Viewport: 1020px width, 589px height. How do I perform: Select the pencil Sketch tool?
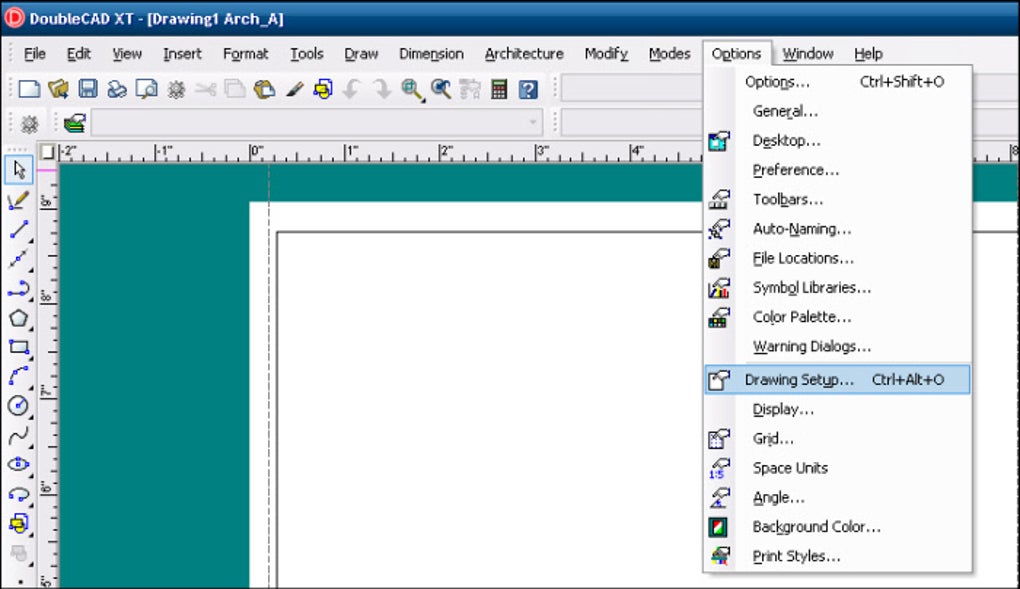pos(19,200)
